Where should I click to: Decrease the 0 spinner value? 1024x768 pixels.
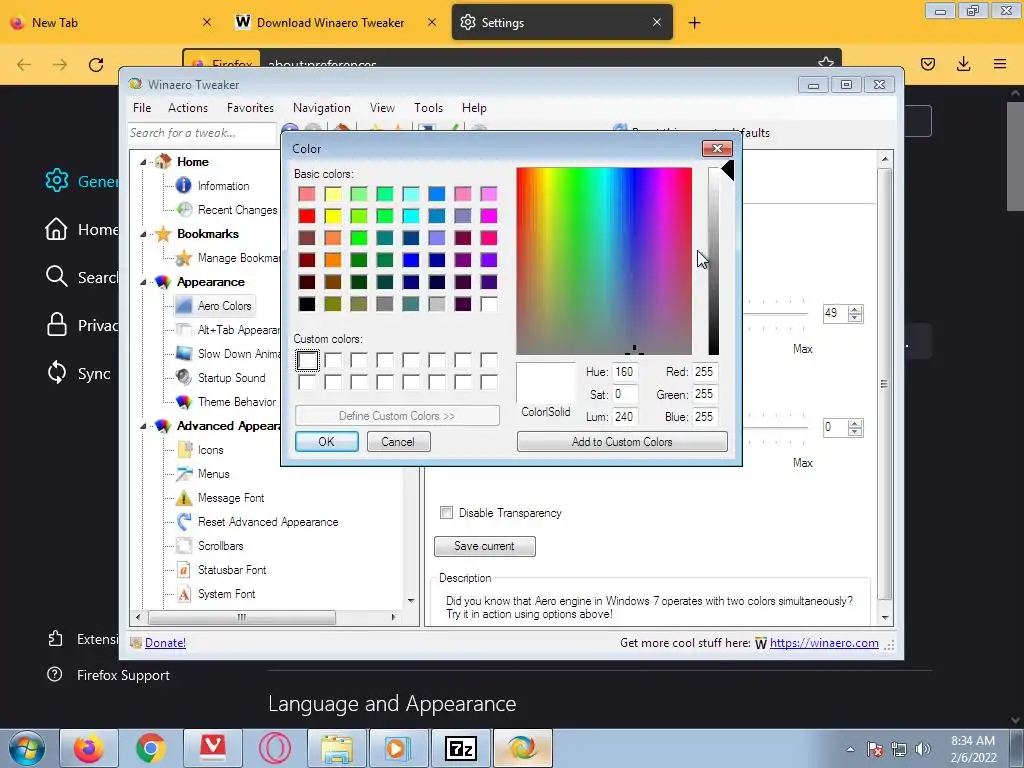tap(855, 432)
